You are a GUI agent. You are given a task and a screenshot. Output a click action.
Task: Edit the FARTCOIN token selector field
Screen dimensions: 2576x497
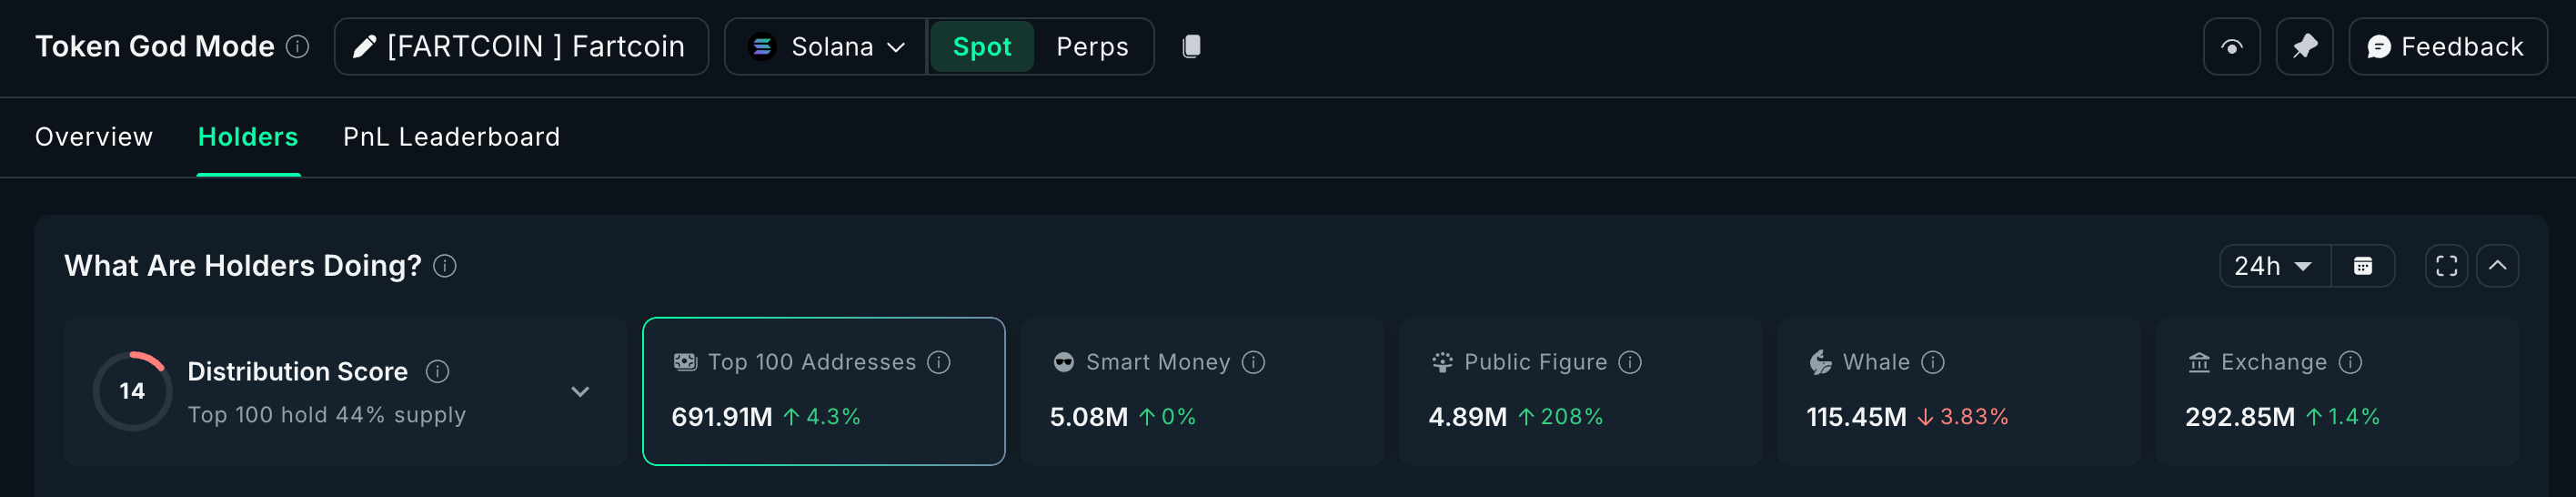pos(521,46)
